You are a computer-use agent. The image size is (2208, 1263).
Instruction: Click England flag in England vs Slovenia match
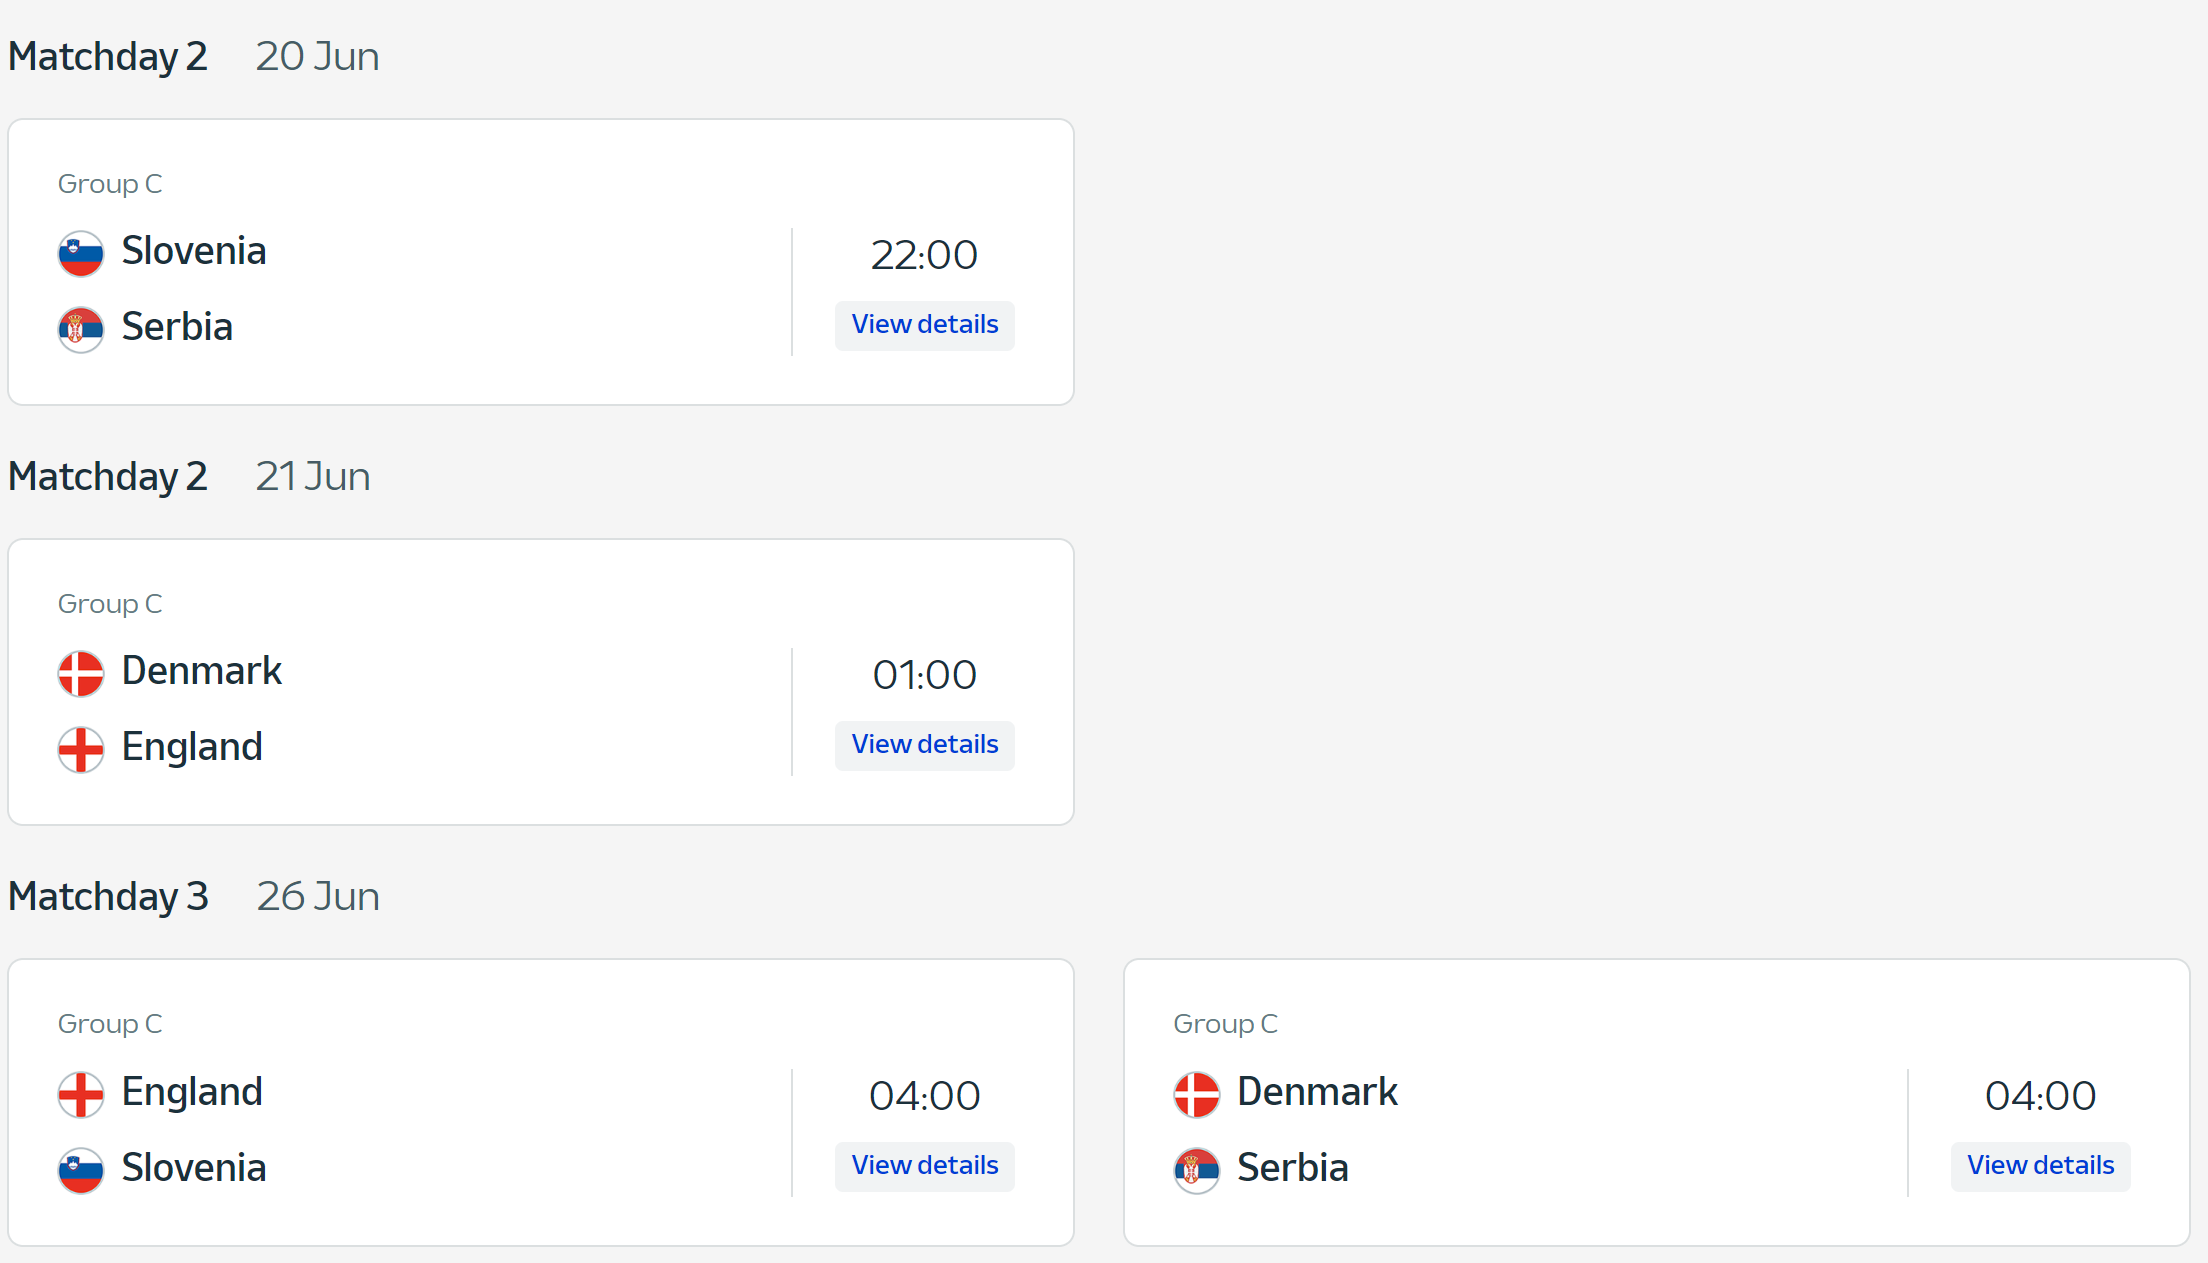pyautogui.click(x=81, y=1094)
